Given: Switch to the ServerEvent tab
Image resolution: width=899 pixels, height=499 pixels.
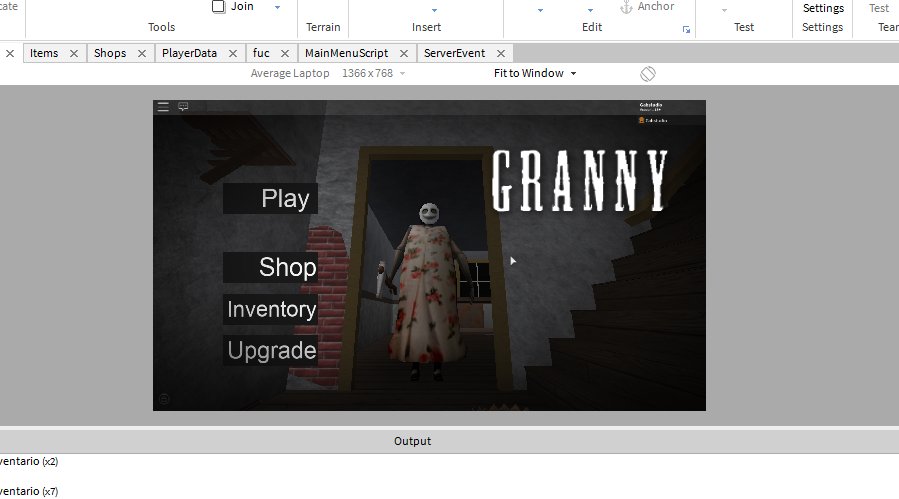Looking at the screenshot, I should [455, 53].
